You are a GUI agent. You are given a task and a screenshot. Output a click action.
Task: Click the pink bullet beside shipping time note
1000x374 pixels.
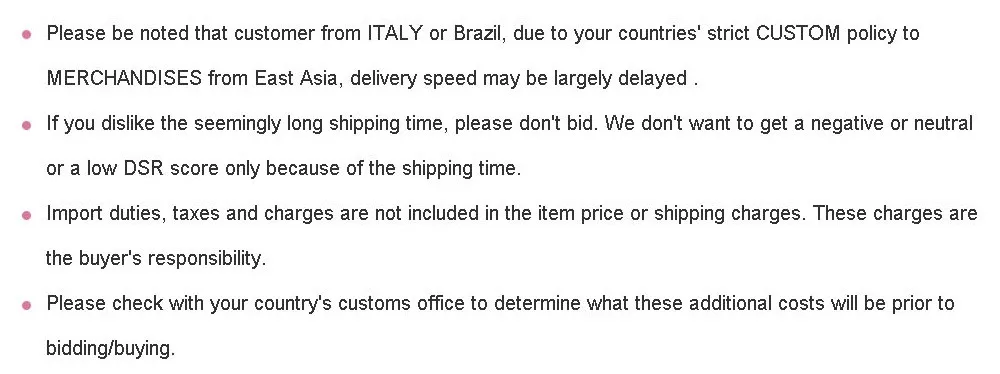pyautogui.click(x=26, y=125)
